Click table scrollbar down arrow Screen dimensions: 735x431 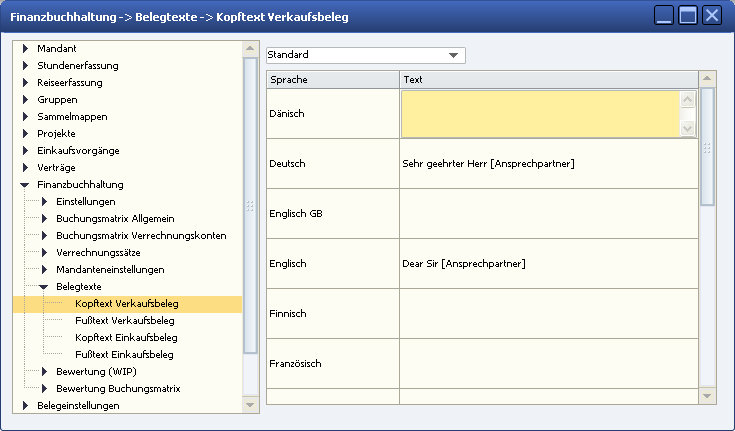[x=707, y=396]
